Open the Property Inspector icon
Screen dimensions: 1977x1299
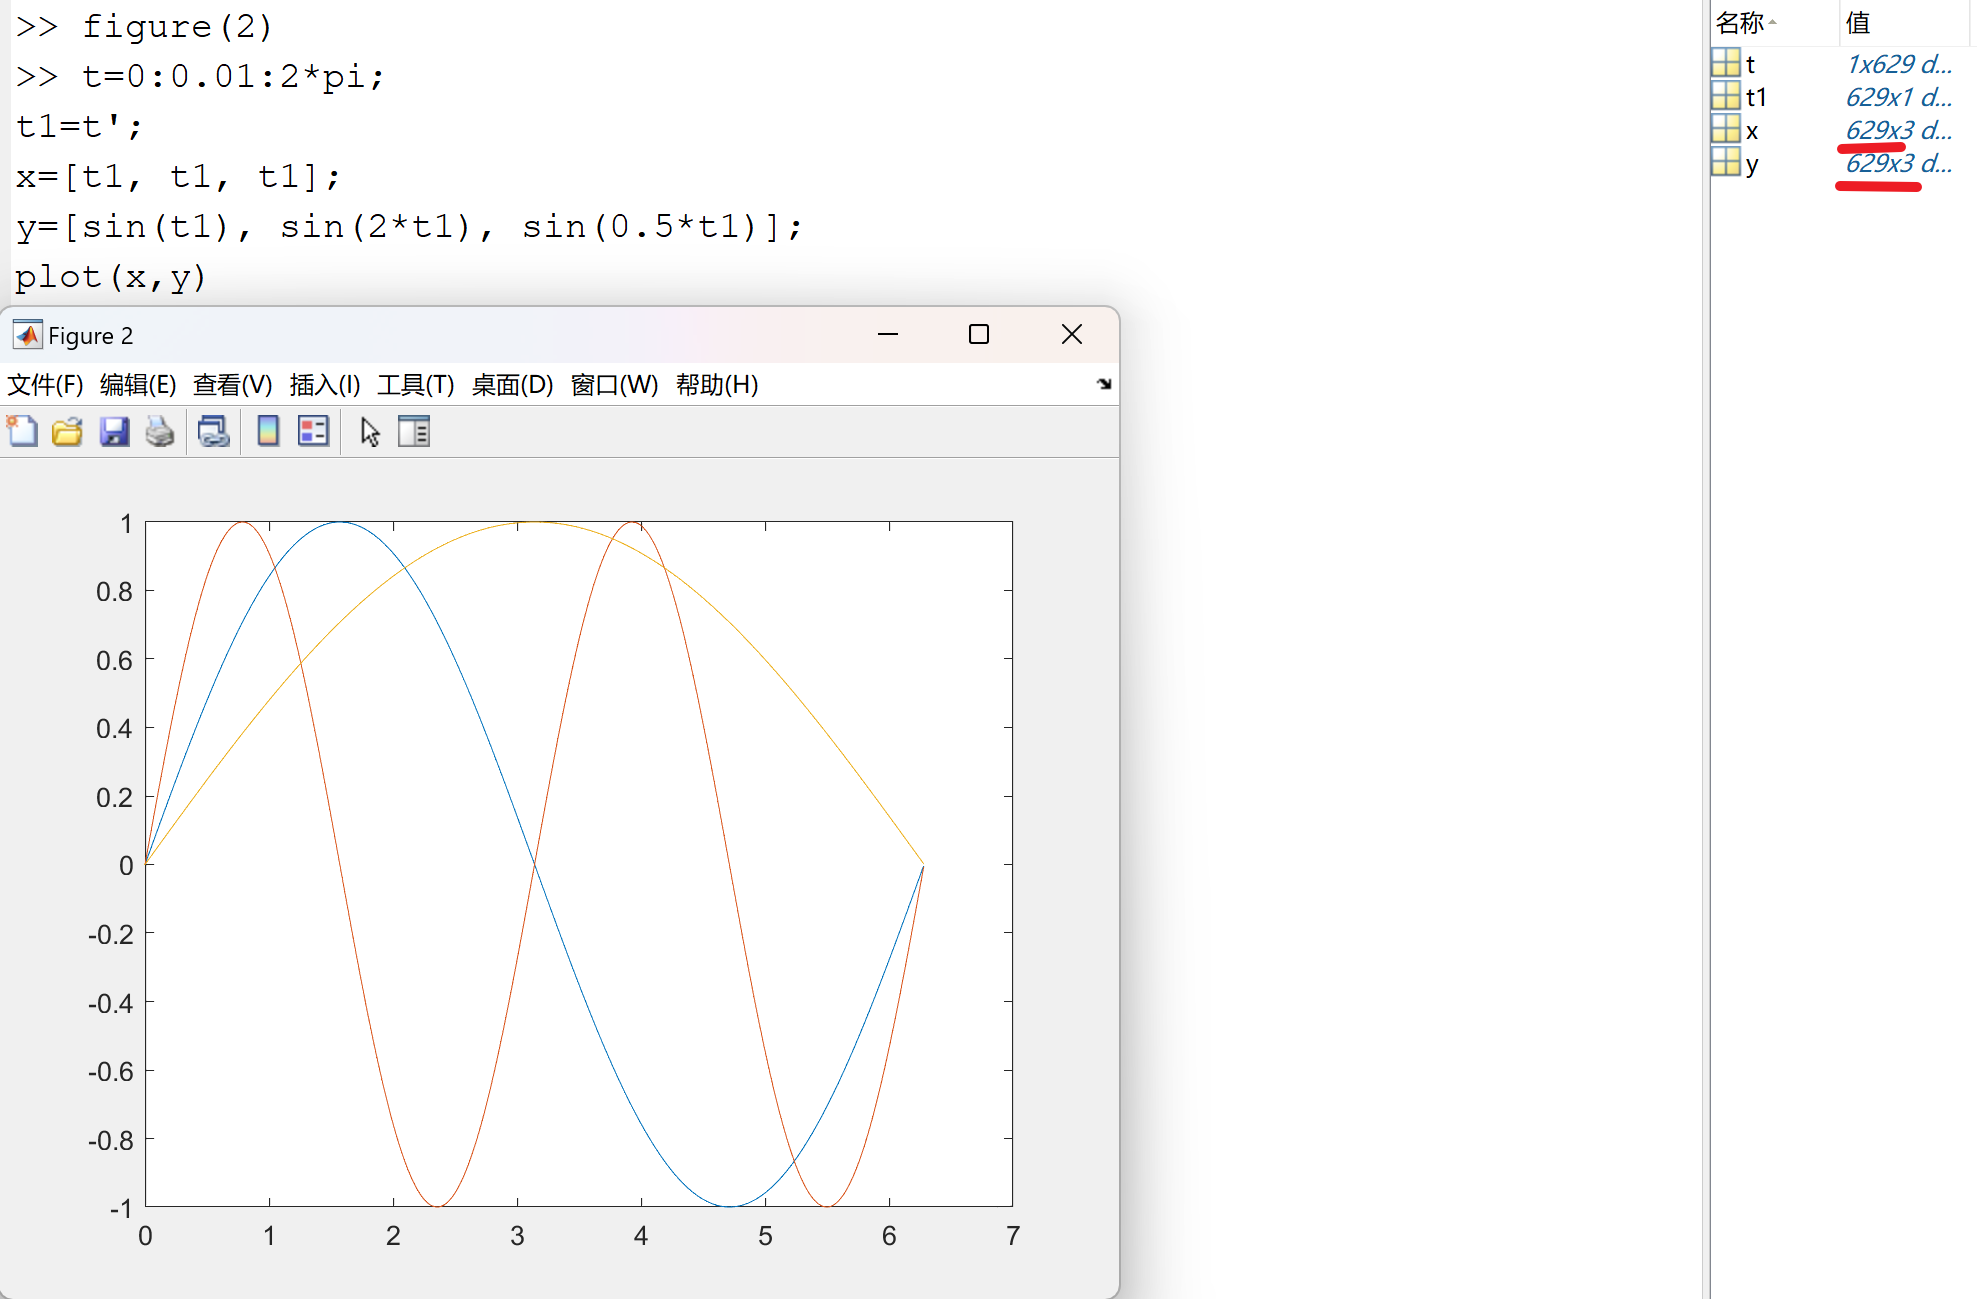[x=414, y=432]
